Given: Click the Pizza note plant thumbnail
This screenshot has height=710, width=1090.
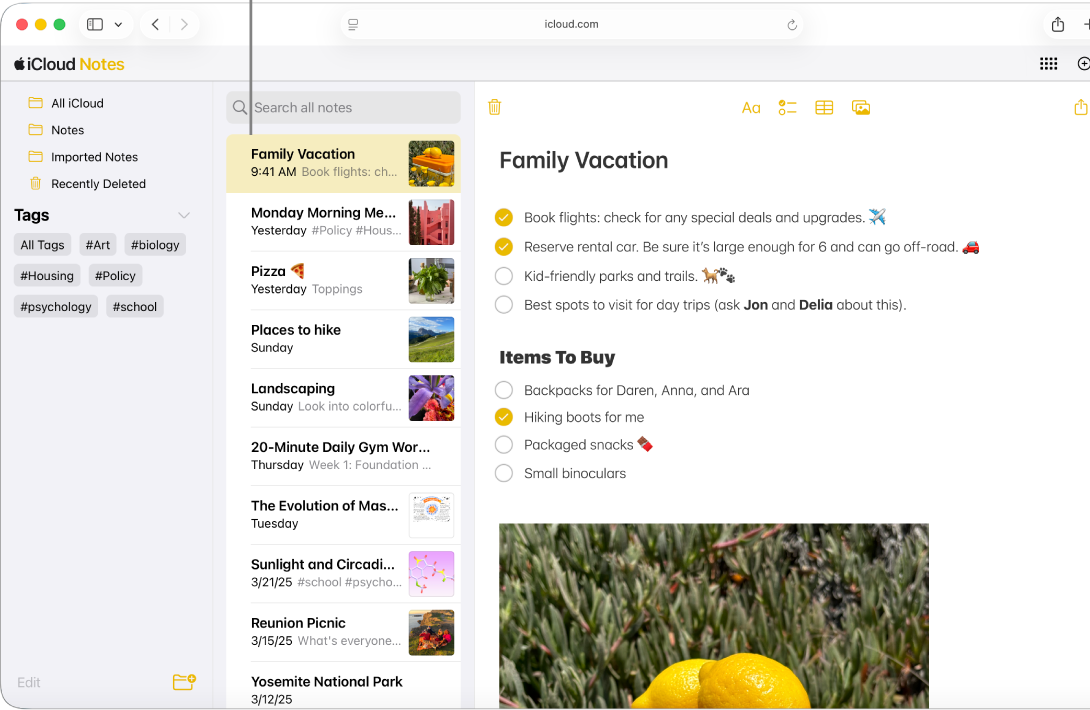Looking at the screenshot, I should pos(432,281).
